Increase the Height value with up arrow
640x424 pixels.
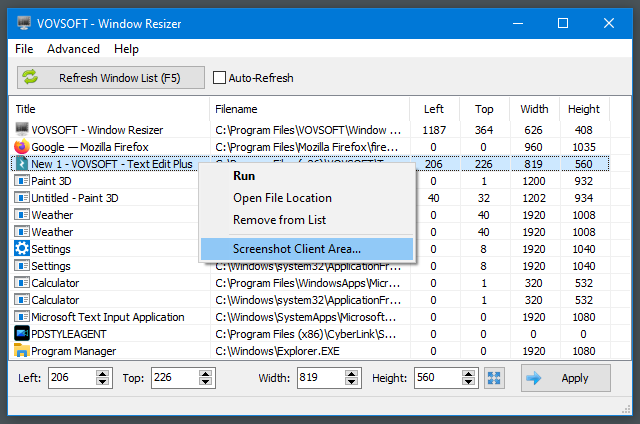pos(468,373)
